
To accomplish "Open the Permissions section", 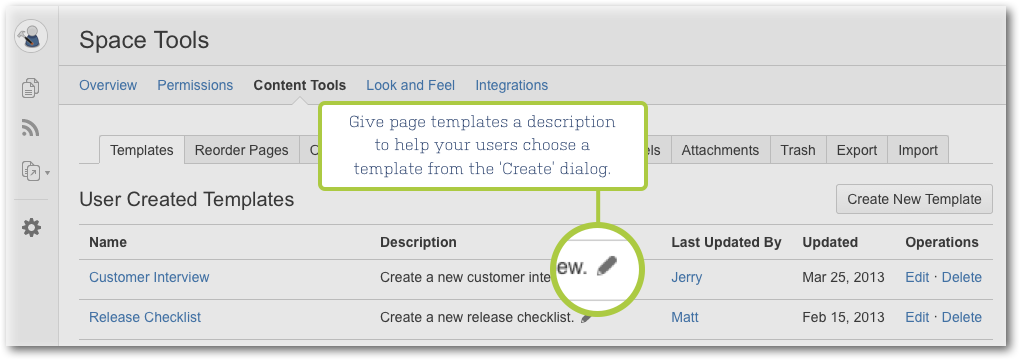I will pyautogui.click(x=195, y=85).
